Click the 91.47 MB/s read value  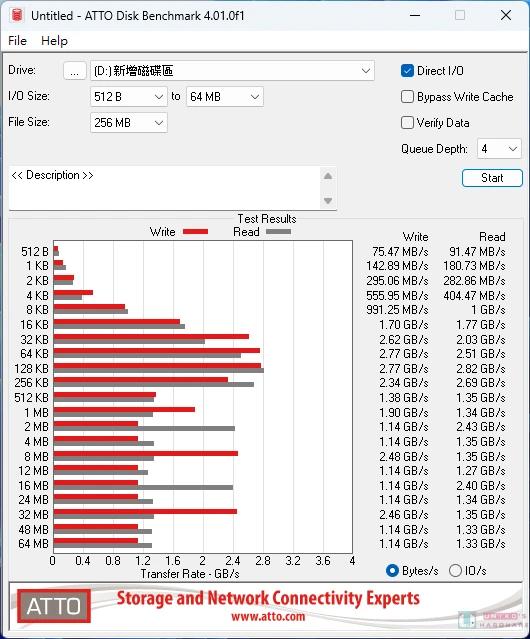point(477,251)
